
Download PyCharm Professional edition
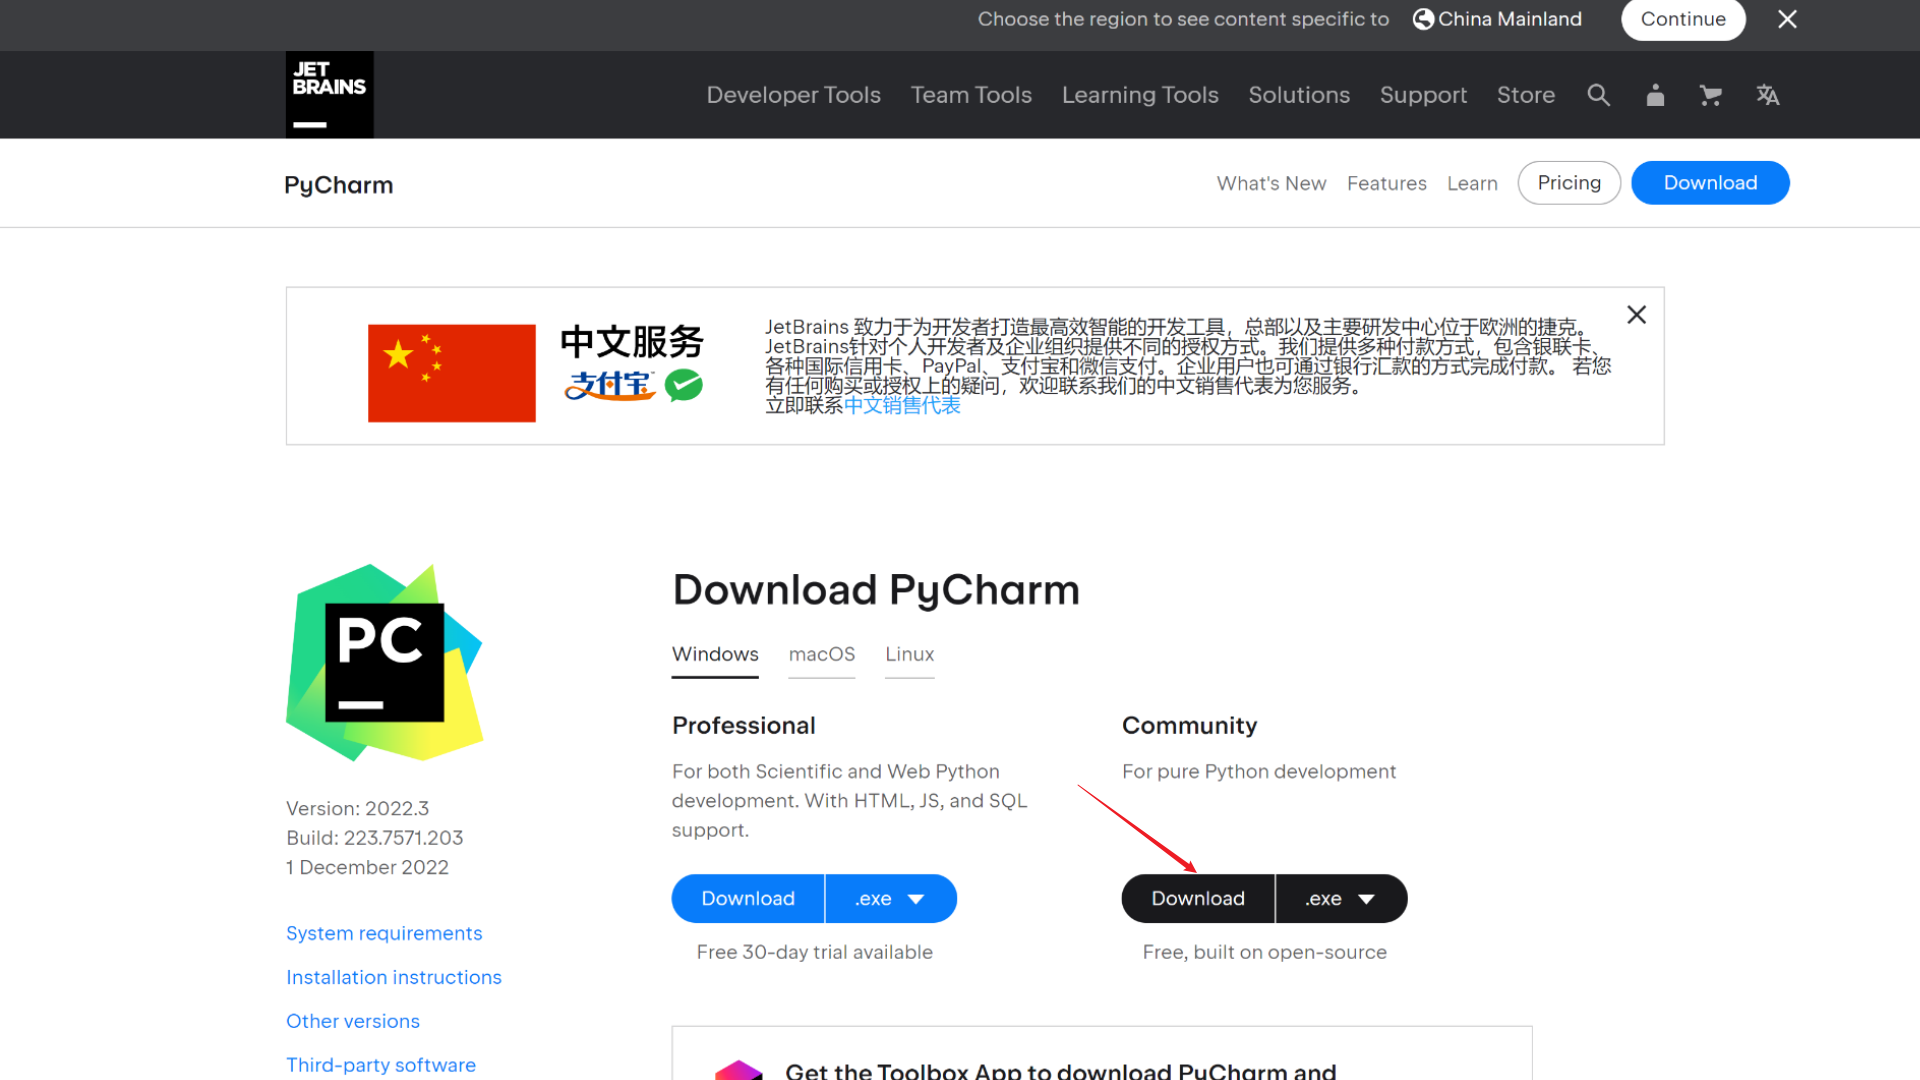747,899
